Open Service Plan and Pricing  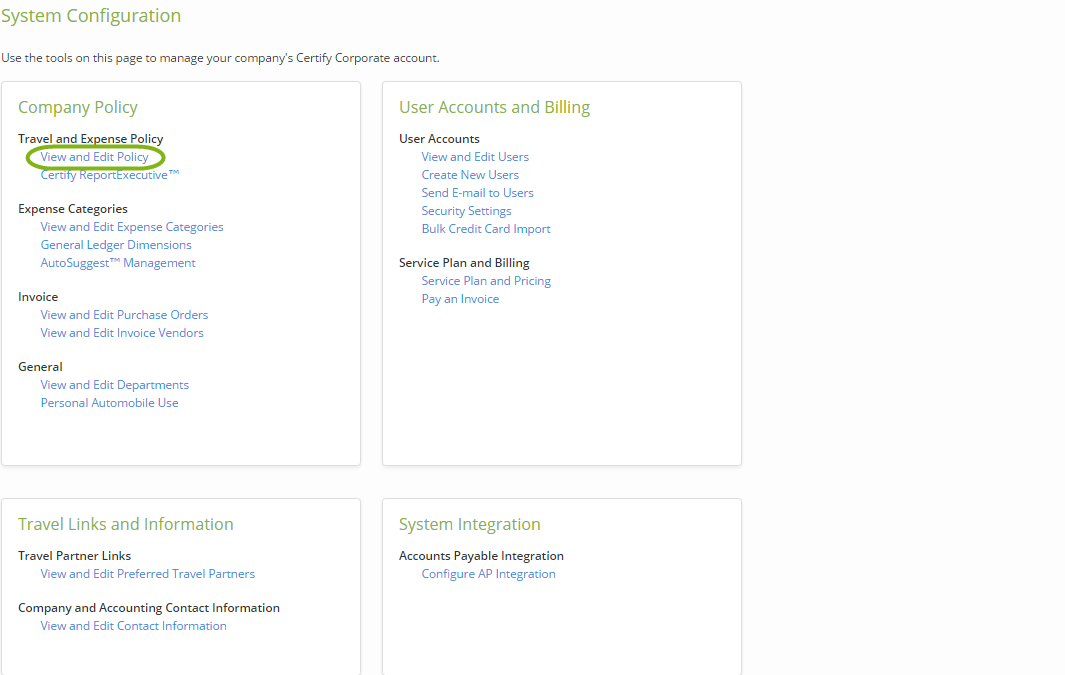point(485,280)
